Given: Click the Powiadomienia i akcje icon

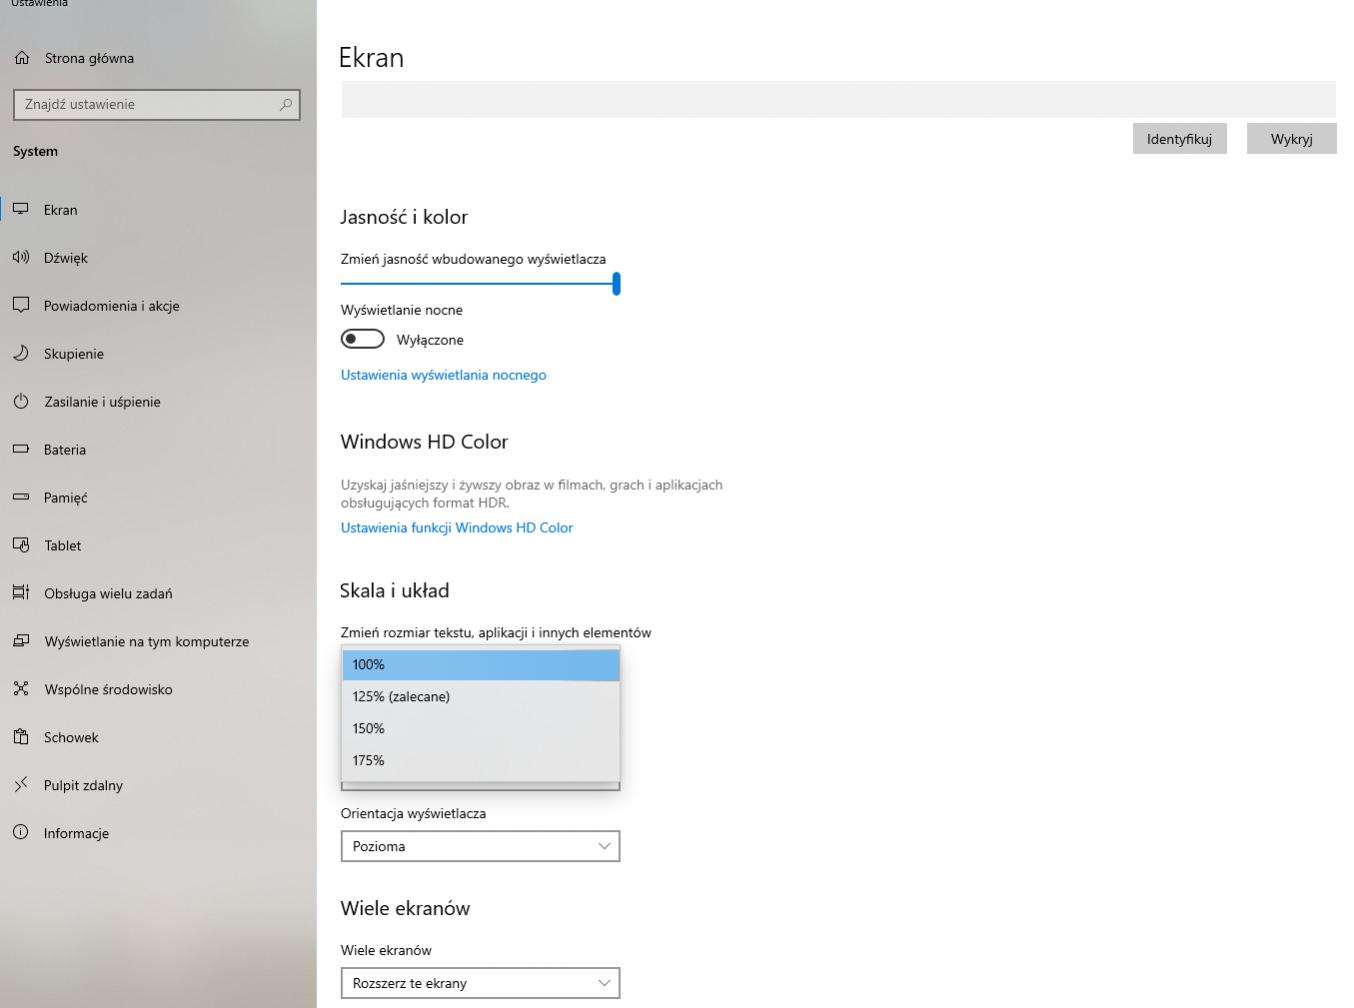Looking at the screenshot, I should (21, 306).
